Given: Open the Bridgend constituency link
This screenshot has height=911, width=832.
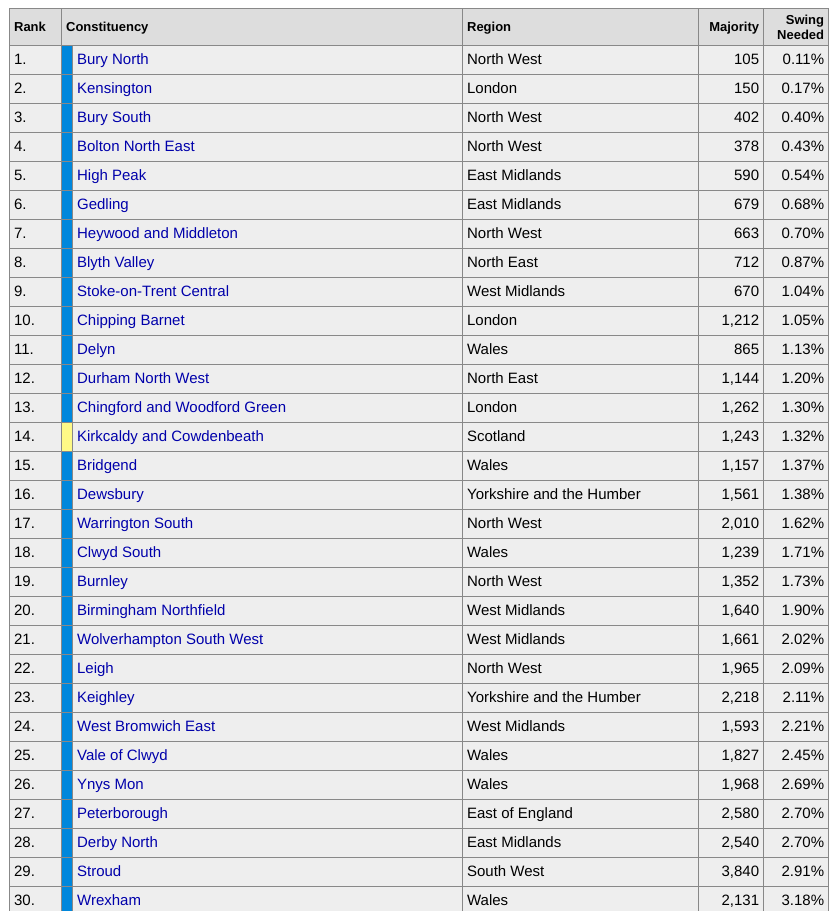Looking at the screenshot, I should (x=107, y=465).
